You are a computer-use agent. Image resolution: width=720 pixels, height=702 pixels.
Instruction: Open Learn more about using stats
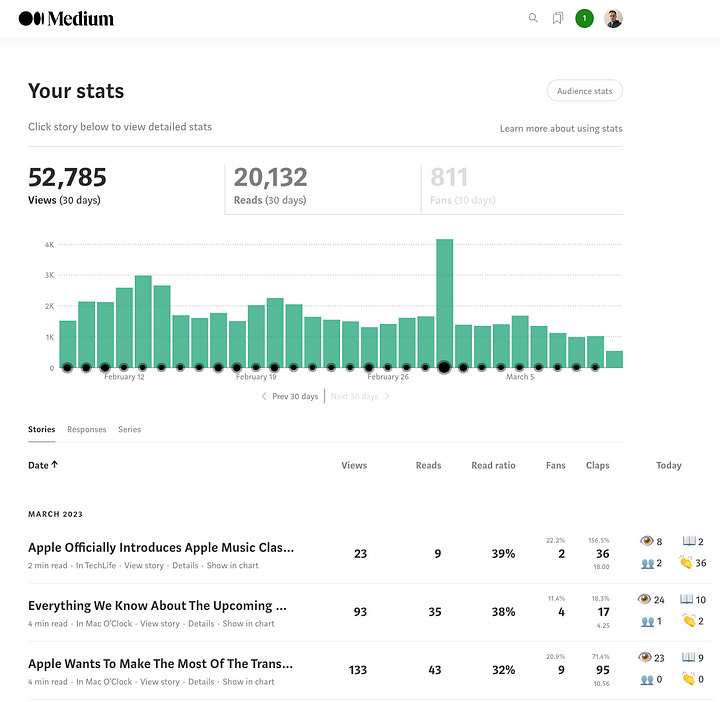pos(561,129)
